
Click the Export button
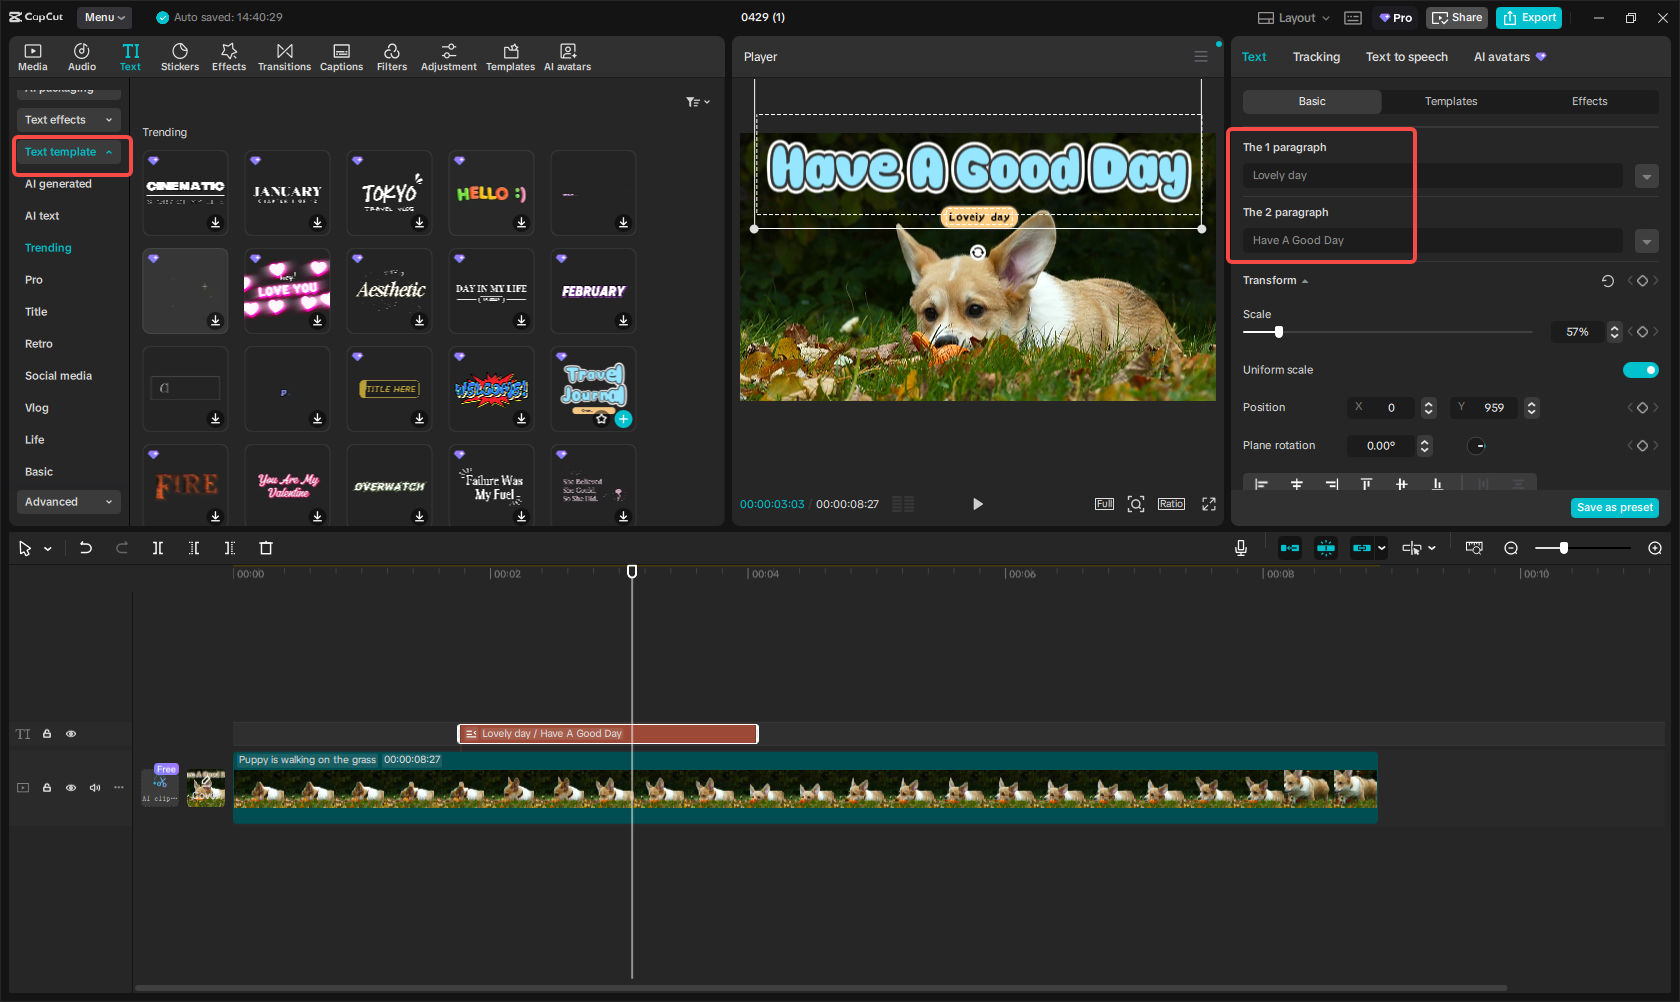click(x=1529, y=18)
